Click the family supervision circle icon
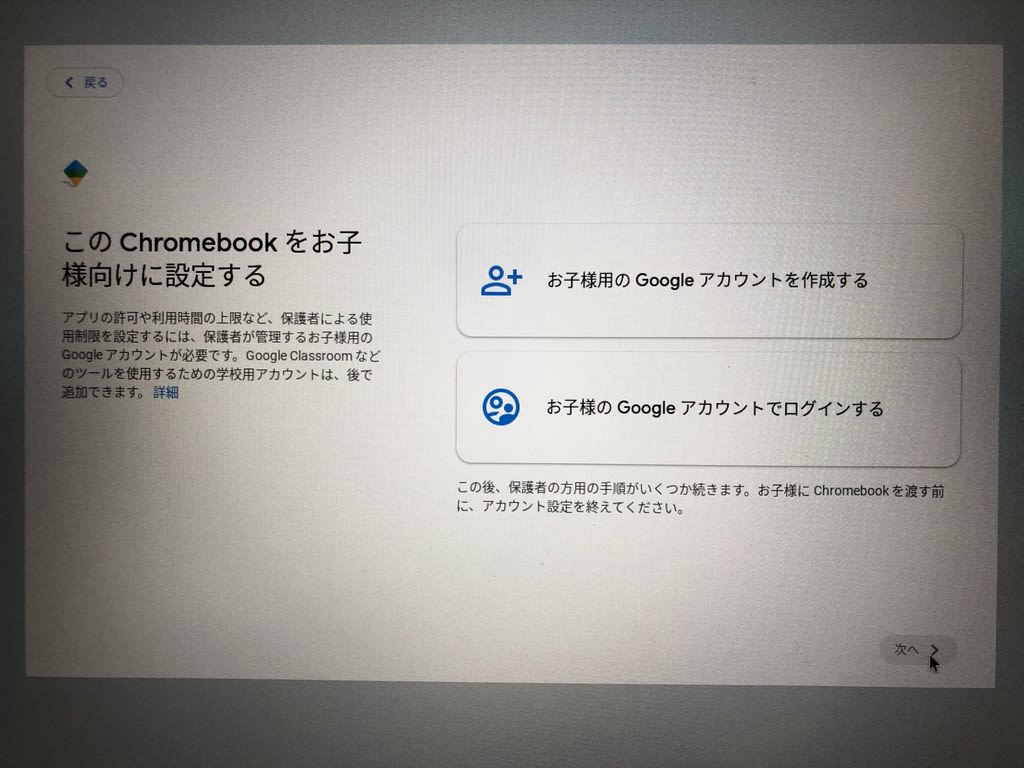The height and width of the screenshot is (768, 1024). pyautogui.click(x=501, y=408)
